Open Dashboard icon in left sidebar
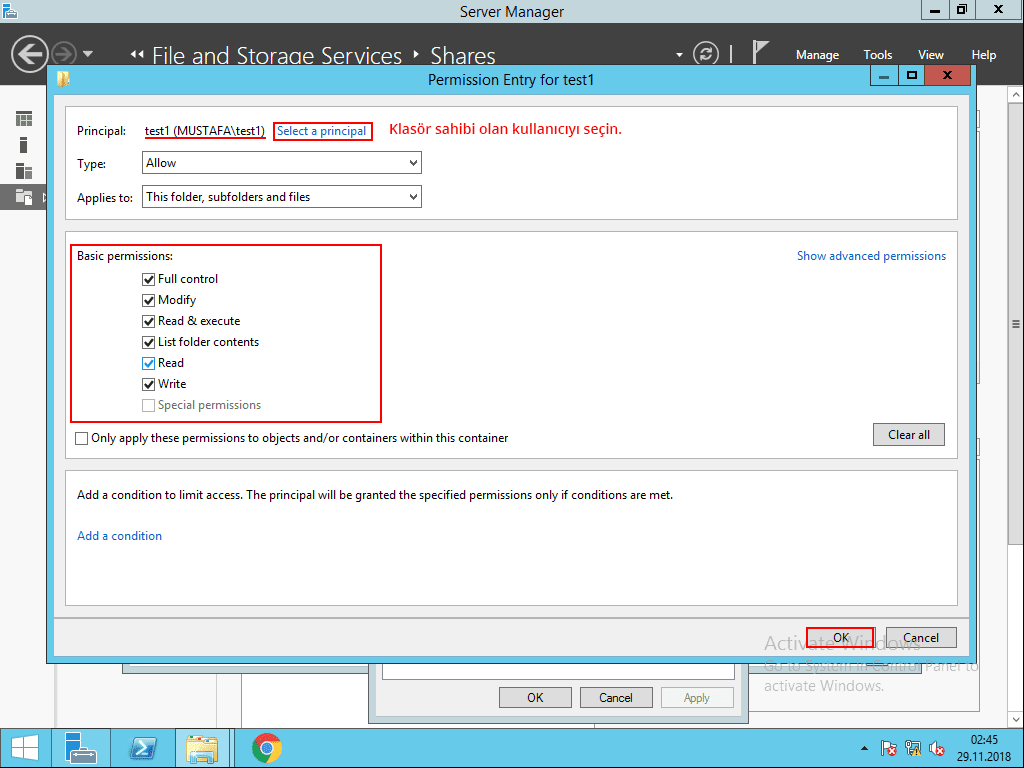The height and width of the screenshot is (768, 1024). click(24, 119)
